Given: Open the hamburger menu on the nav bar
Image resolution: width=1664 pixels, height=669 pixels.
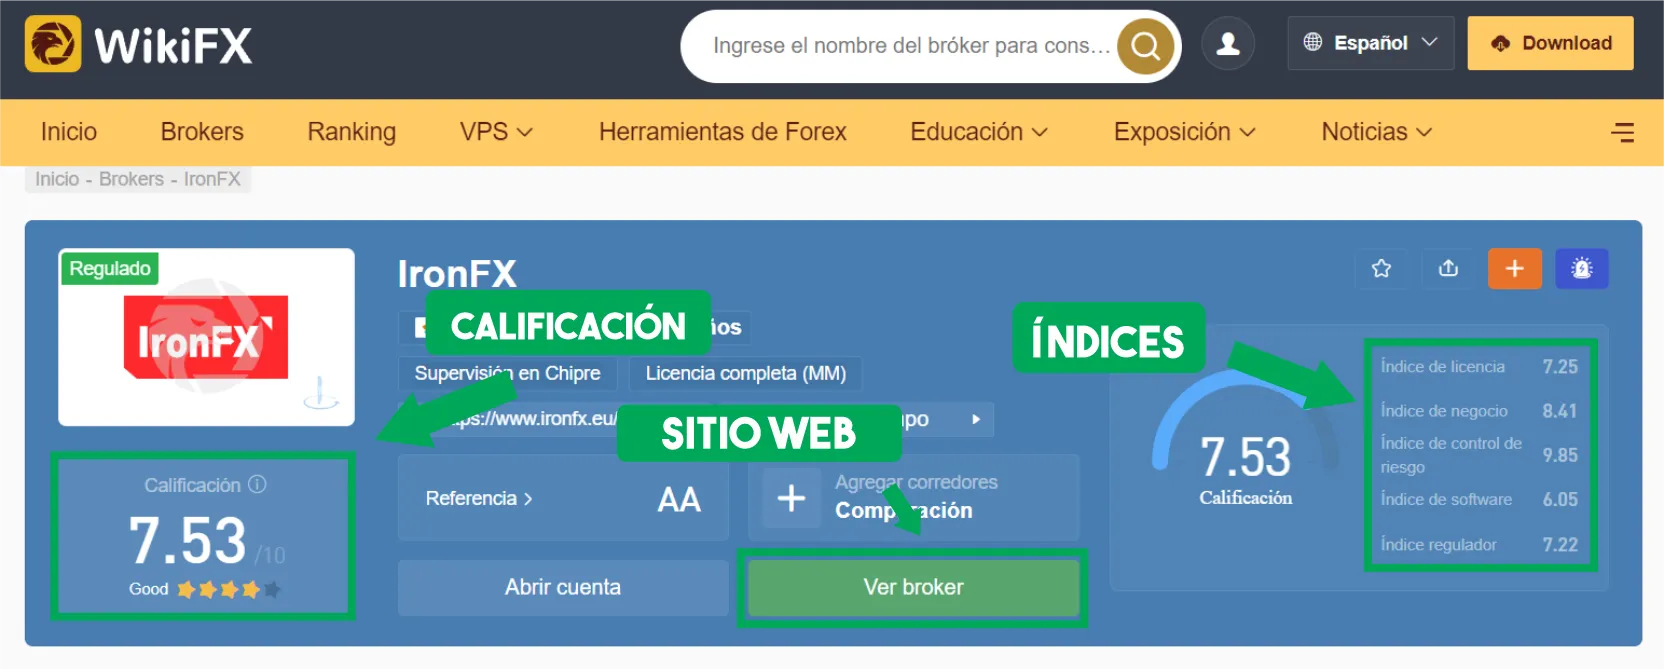Looking at the screenshot, I should pos(1623,132).
